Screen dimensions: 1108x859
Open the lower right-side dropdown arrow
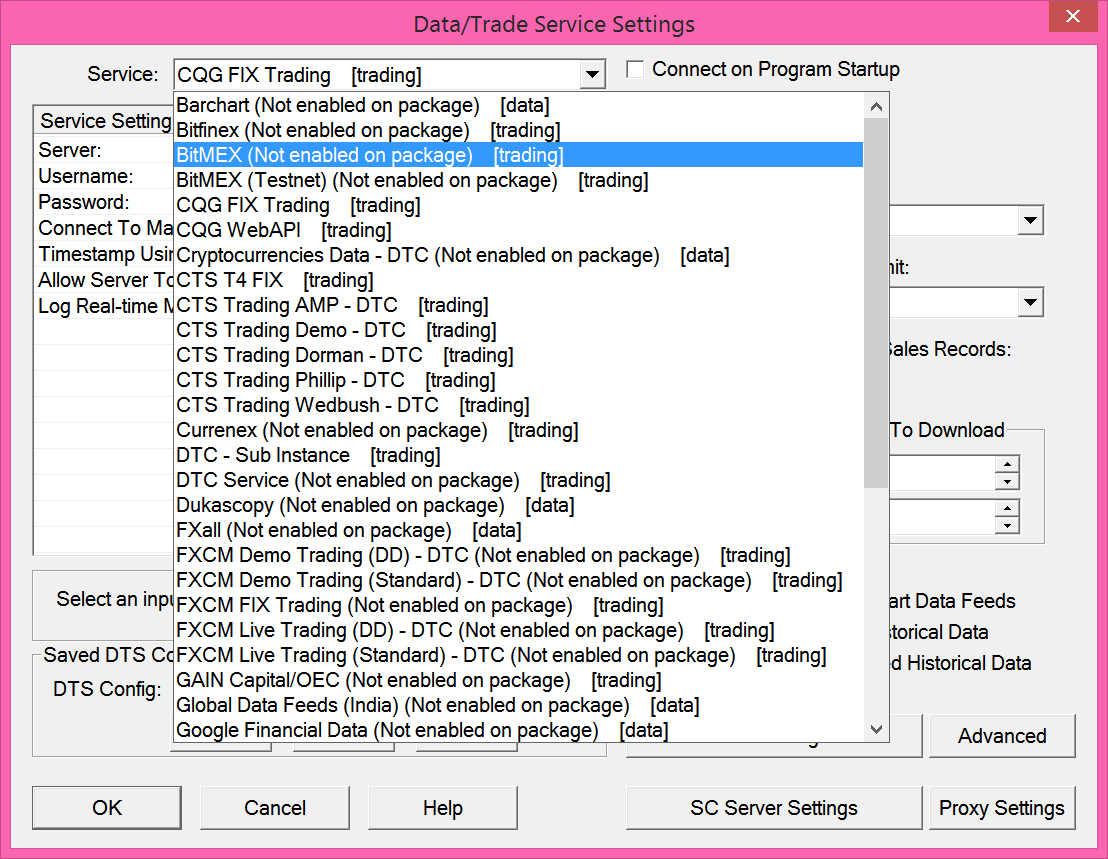click(x=1031, y=302)
